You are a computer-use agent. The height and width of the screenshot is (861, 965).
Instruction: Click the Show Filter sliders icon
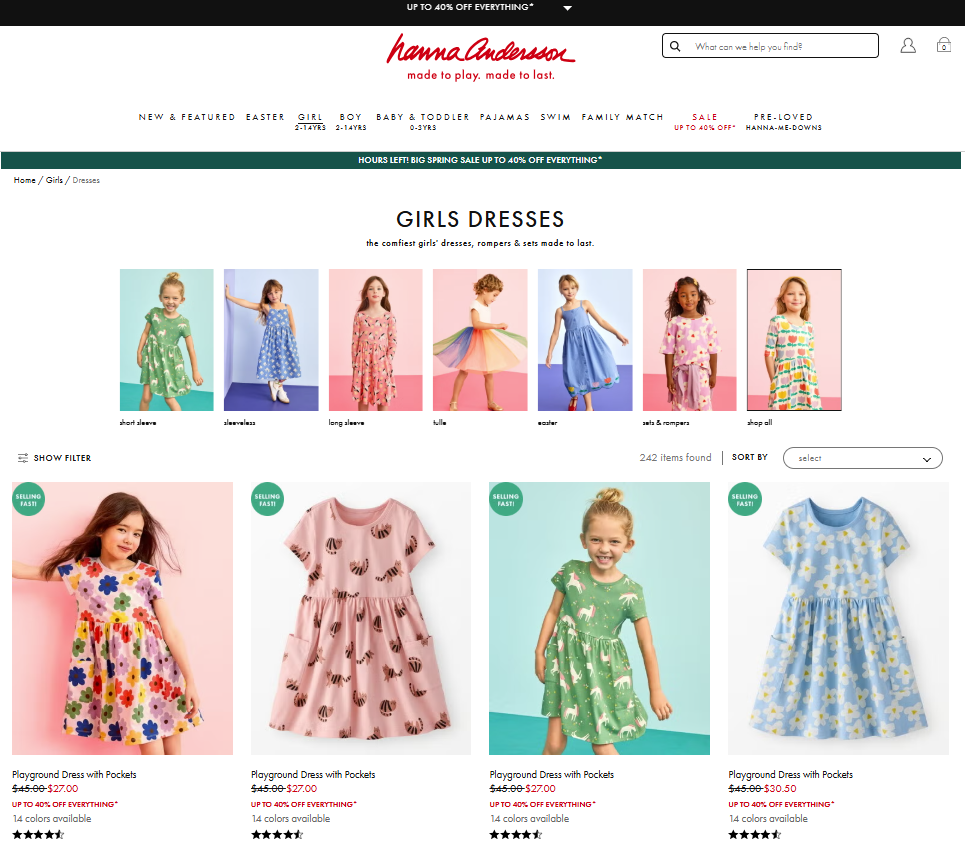23,458
